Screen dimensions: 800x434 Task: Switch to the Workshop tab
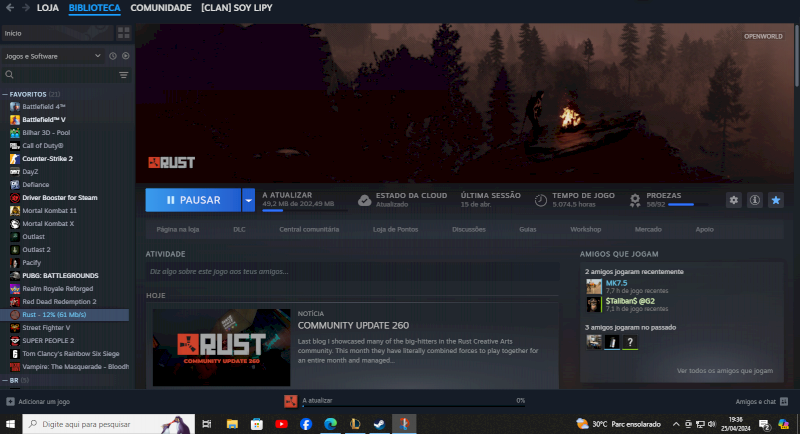point(585,229)
